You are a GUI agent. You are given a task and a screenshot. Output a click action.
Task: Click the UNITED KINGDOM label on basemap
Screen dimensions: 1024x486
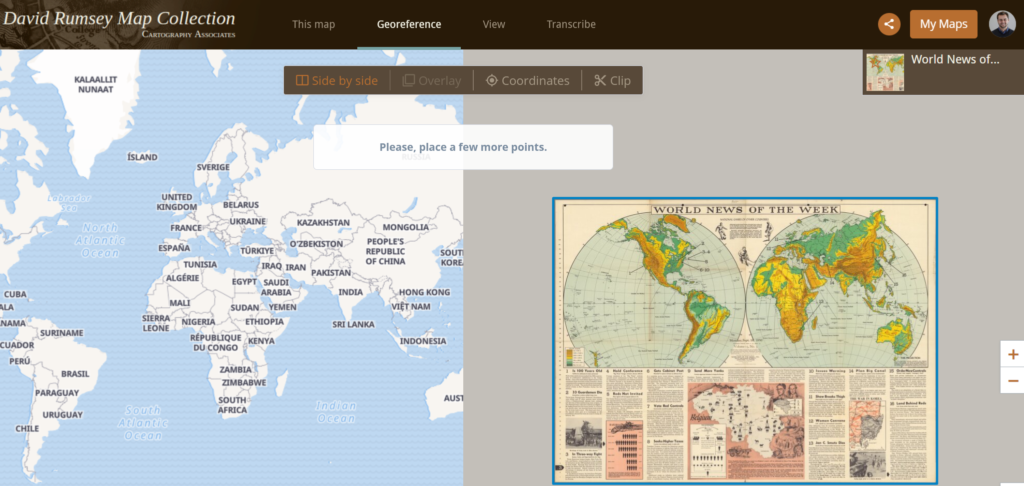[x=177, y=202]
